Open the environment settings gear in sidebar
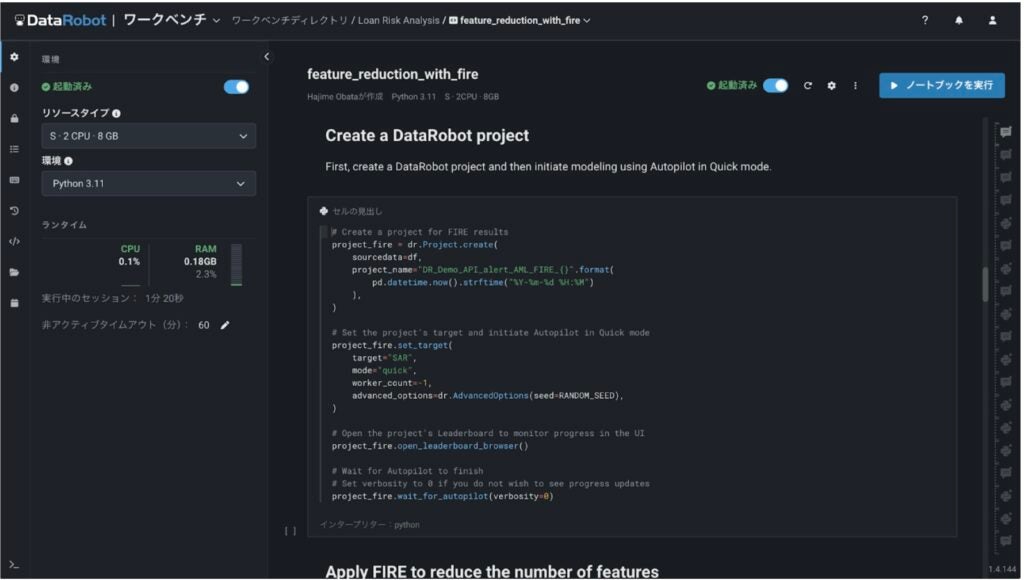The width and height of the screenshot is (1024, 580). (x=14, y=57)
